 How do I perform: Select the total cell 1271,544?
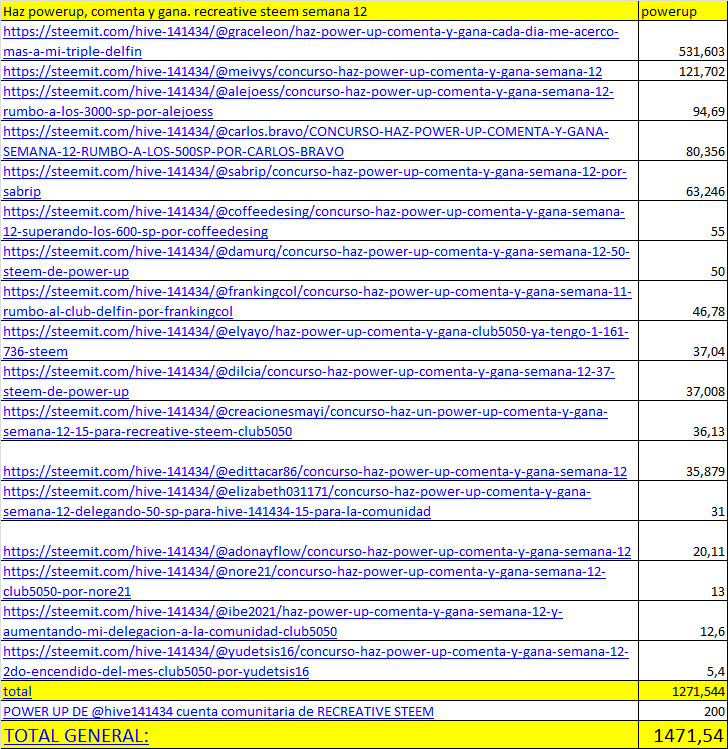coord(683,691)
